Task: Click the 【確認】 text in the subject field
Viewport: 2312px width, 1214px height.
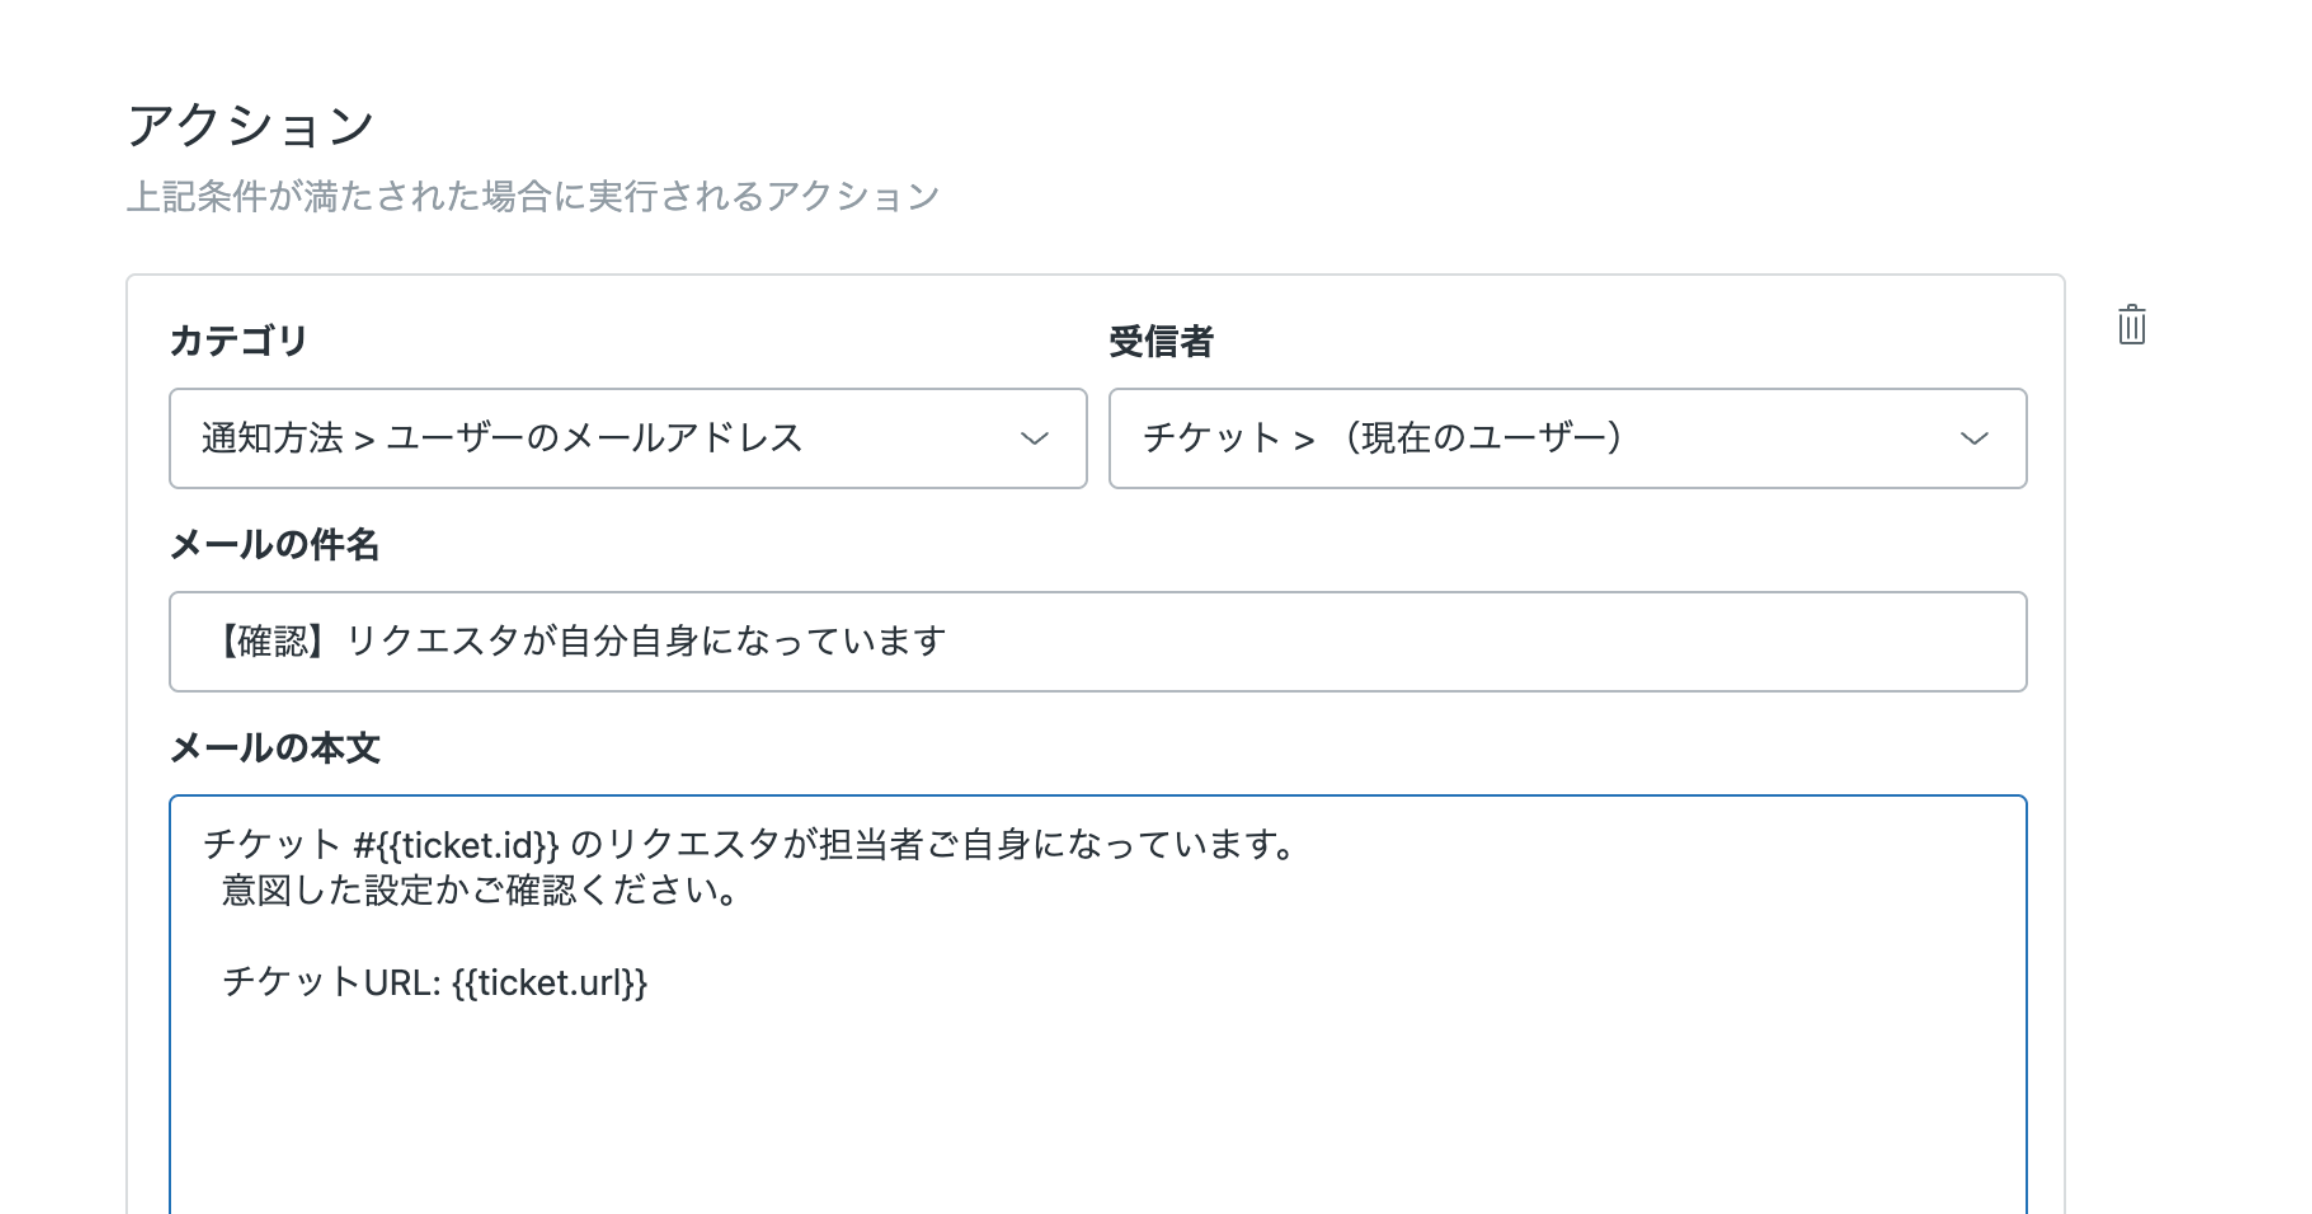Action: 270,641
